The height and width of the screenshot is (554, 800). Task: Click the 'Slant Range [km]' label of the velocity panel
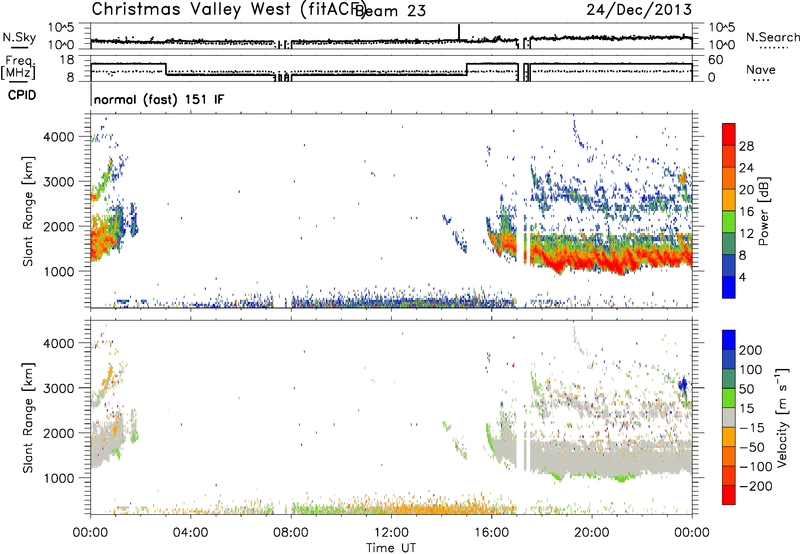pyautogui.click(x=28, y=417)
